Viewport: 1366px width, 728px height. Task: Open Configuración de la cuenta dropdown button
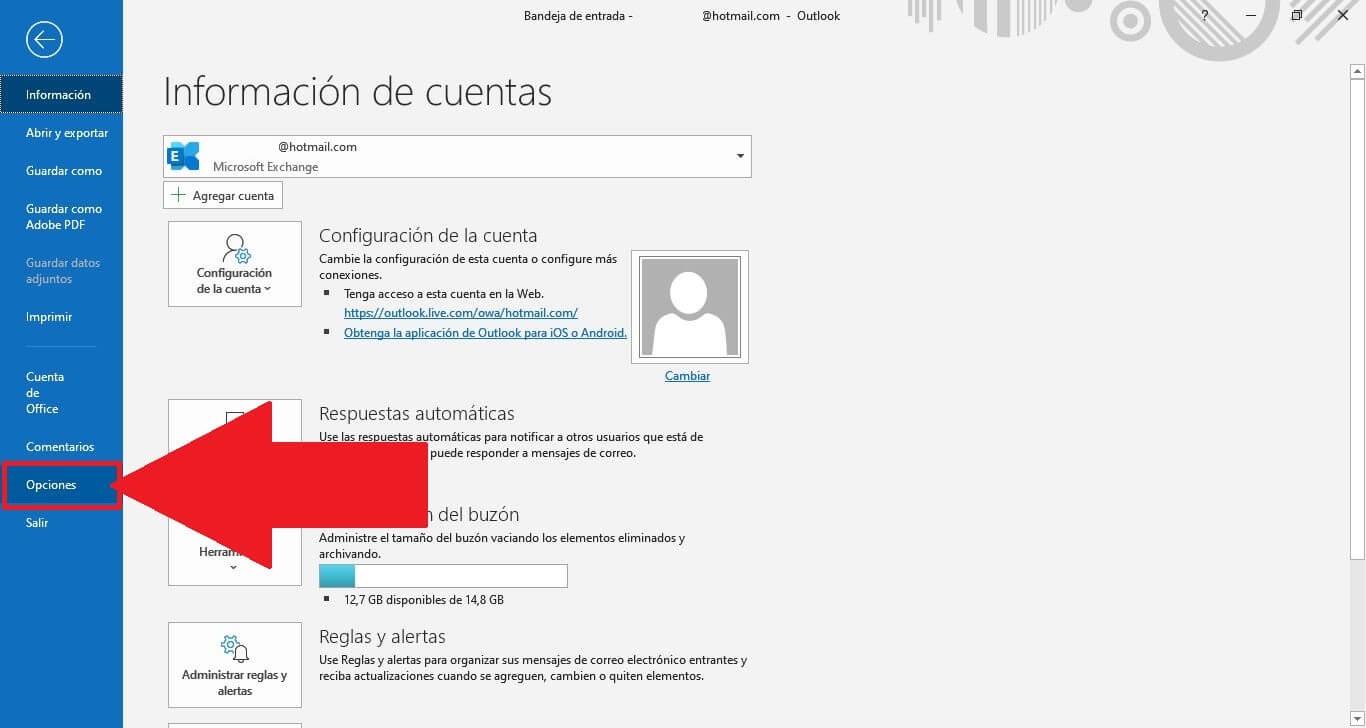pos(235,264)
